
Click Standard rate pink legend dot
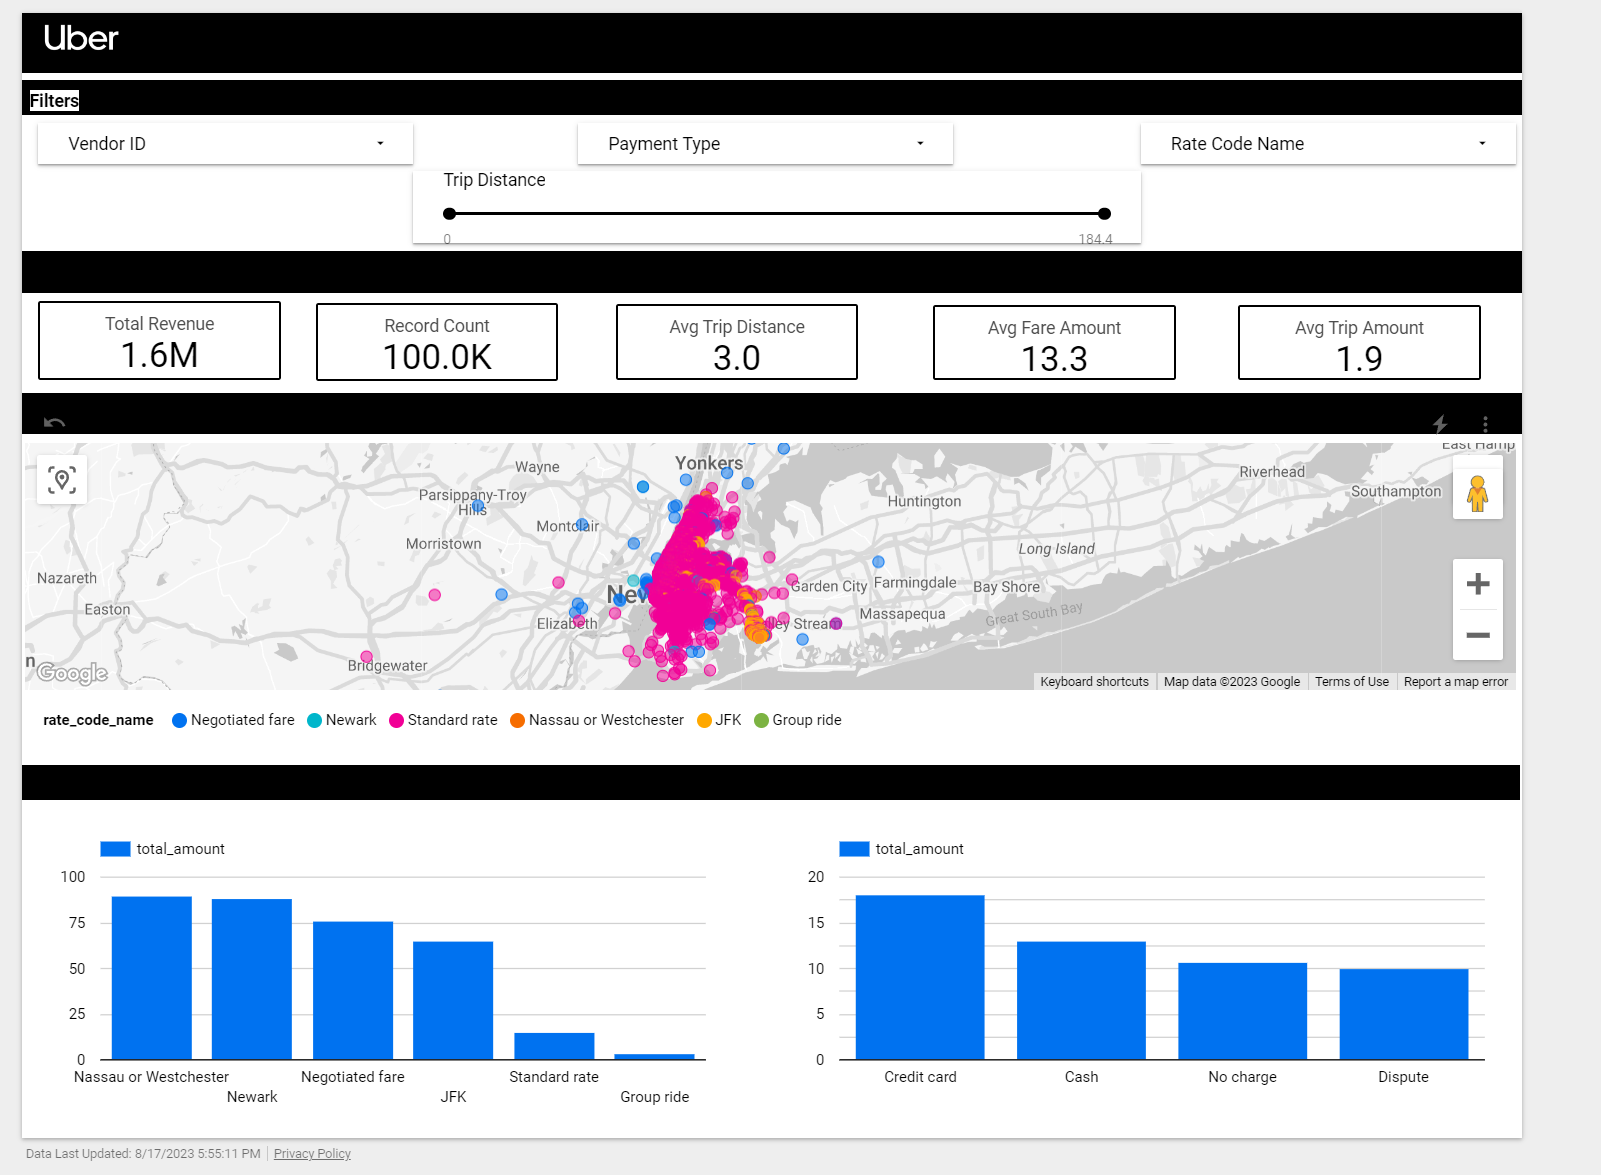396,720
